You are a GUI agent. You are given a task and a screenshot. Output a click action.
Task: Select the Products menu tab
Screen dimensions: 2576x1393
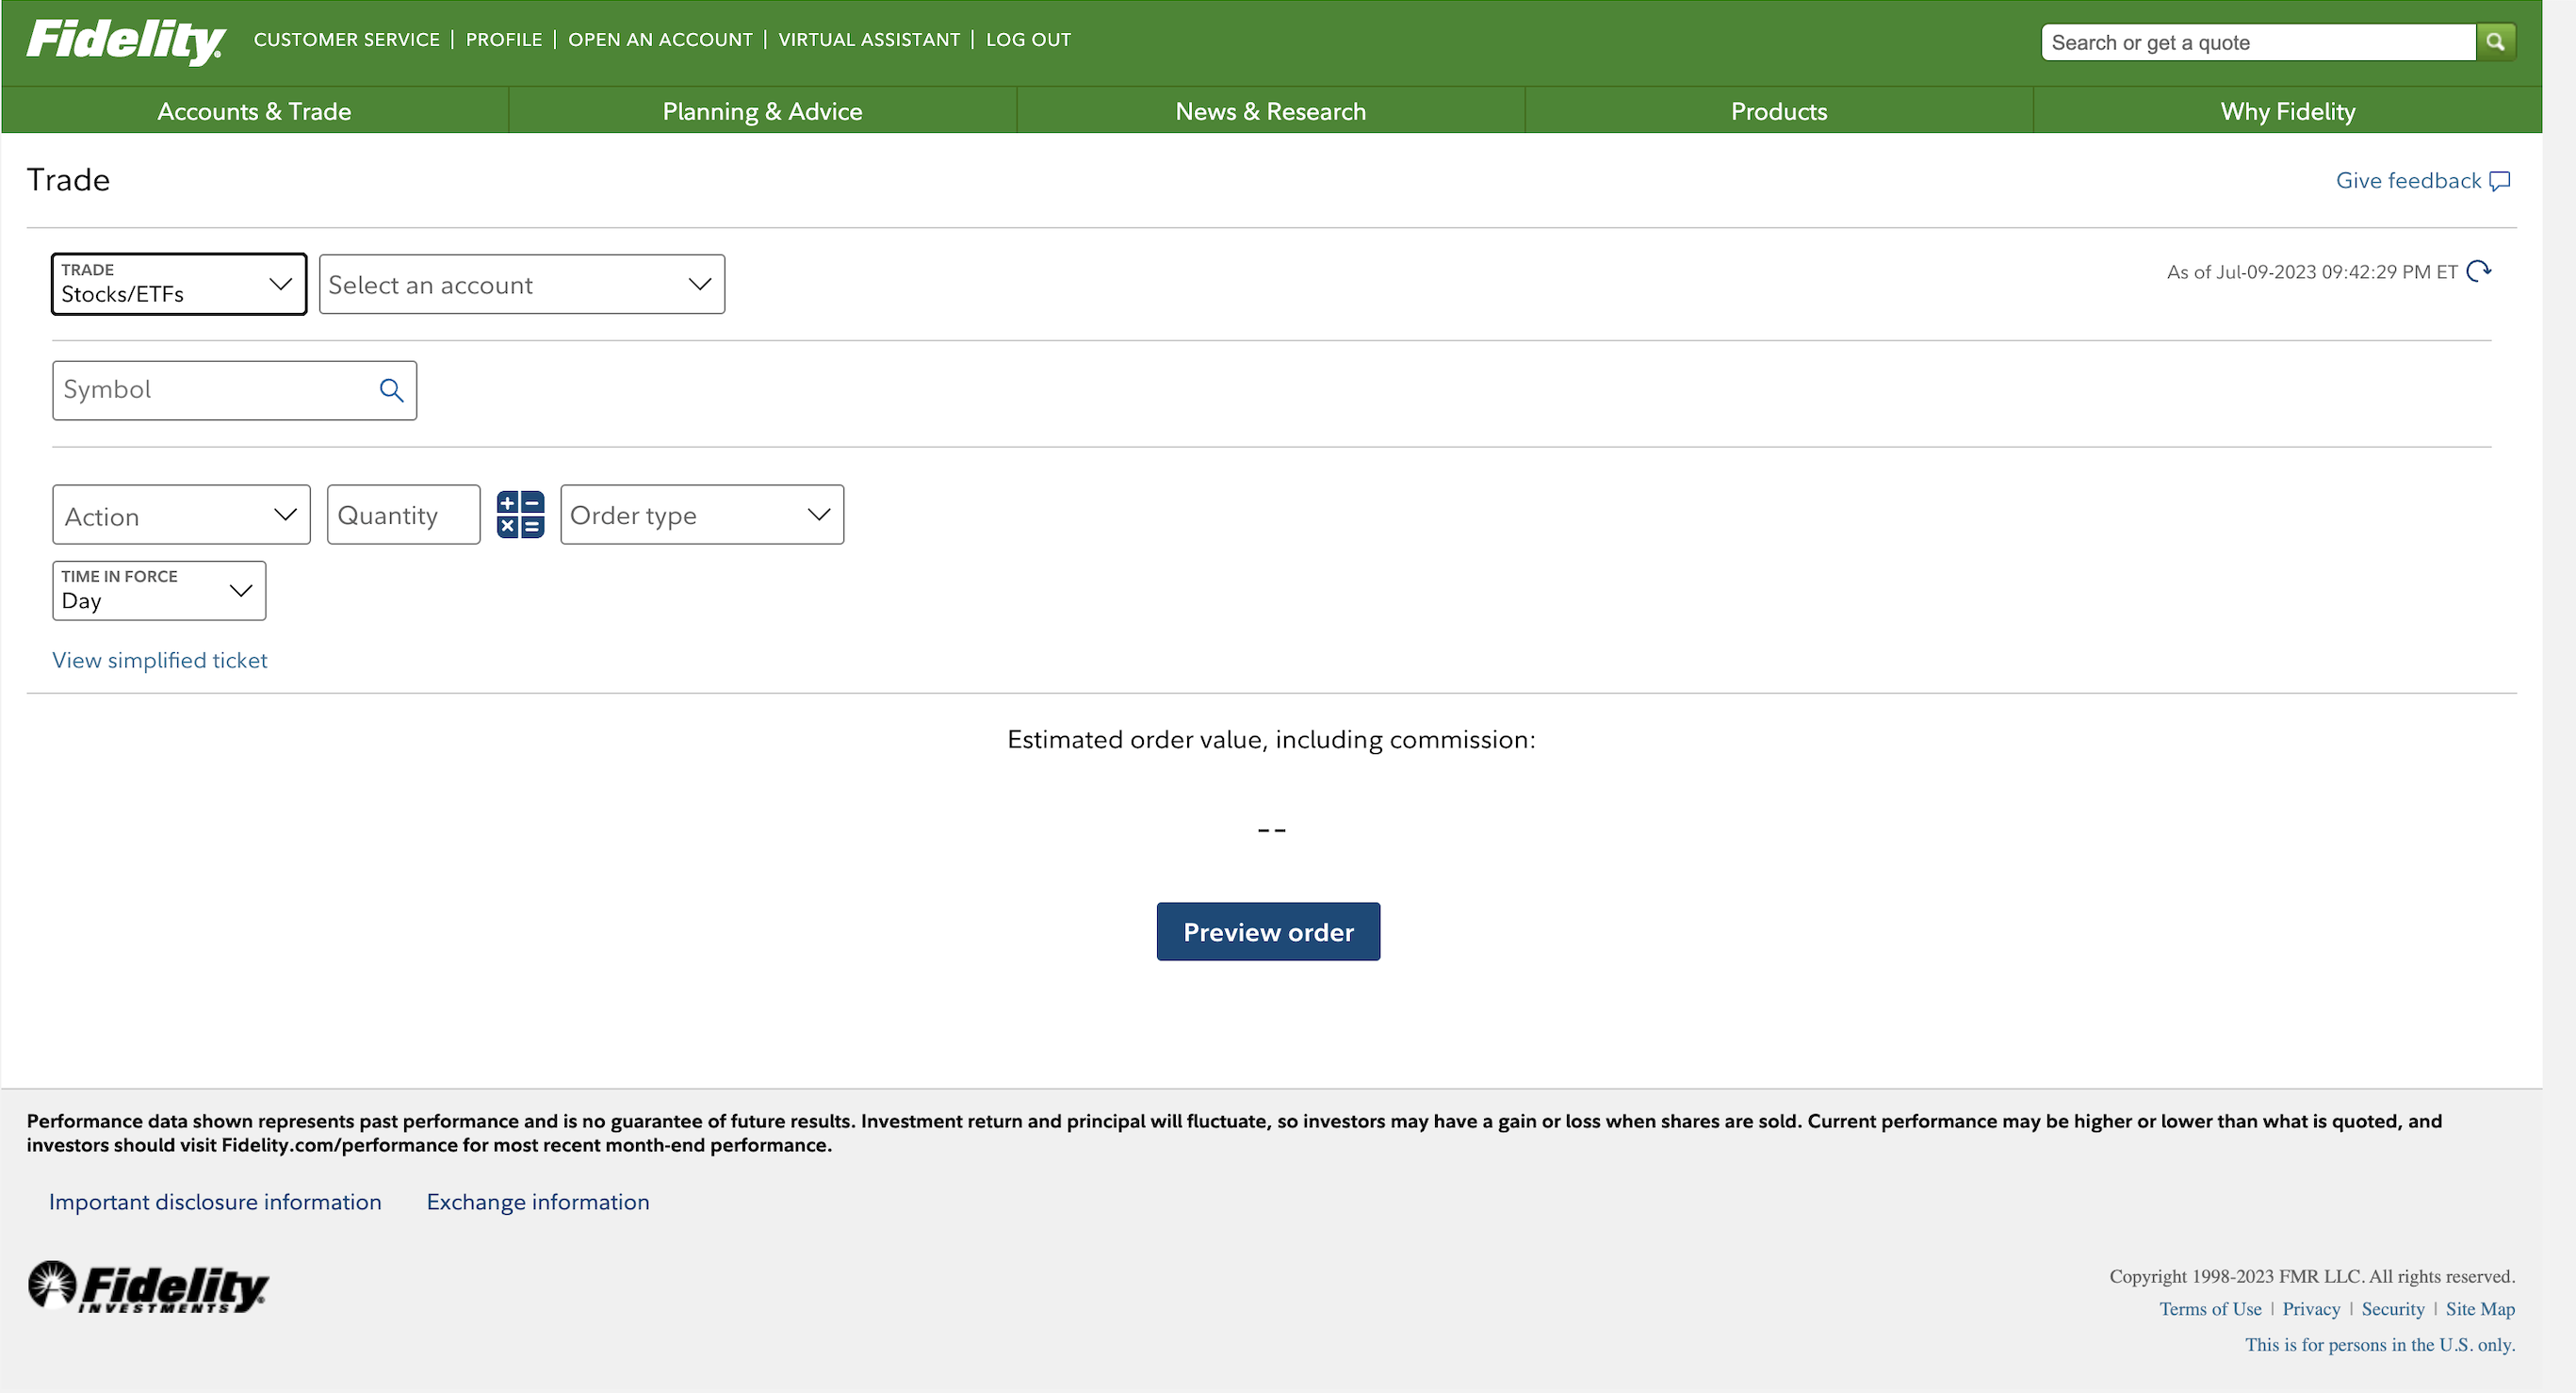[x=1778, y=111]
